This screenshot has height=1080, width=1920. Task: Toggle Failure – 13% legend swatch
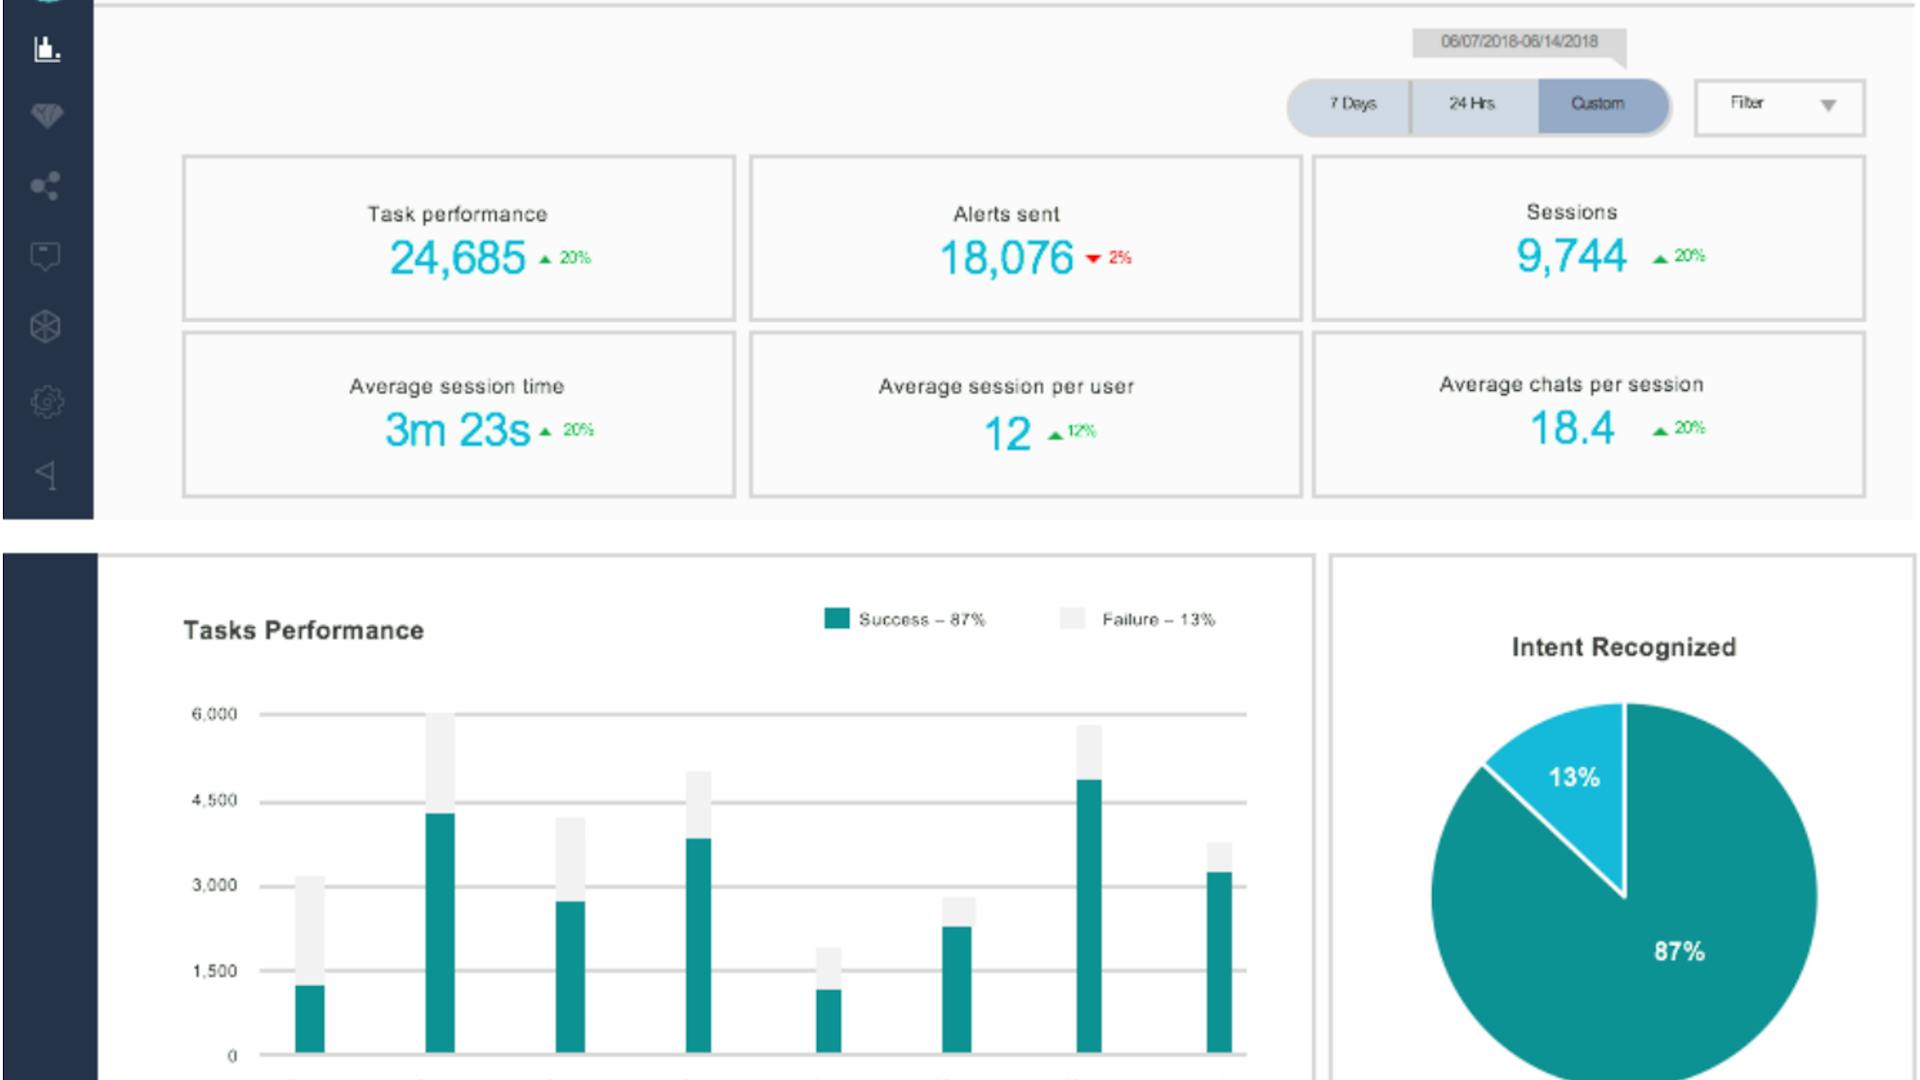(x=1072, y=619)
